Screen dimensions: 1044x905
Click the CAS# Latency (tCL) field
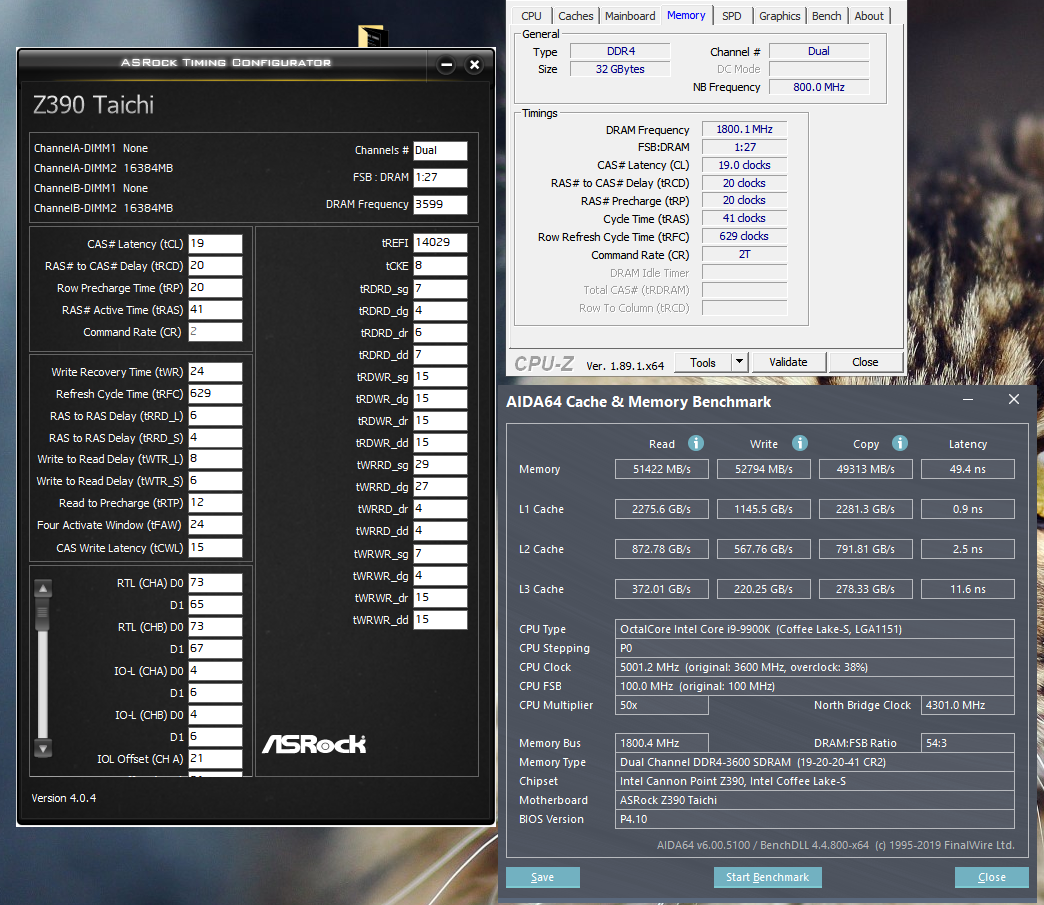pos(215,244)
